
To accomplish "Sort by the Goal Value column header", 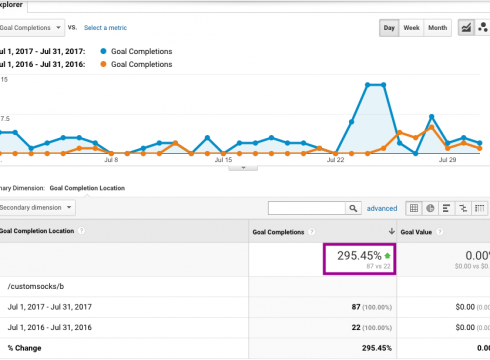I will click(x=416, y=232).
